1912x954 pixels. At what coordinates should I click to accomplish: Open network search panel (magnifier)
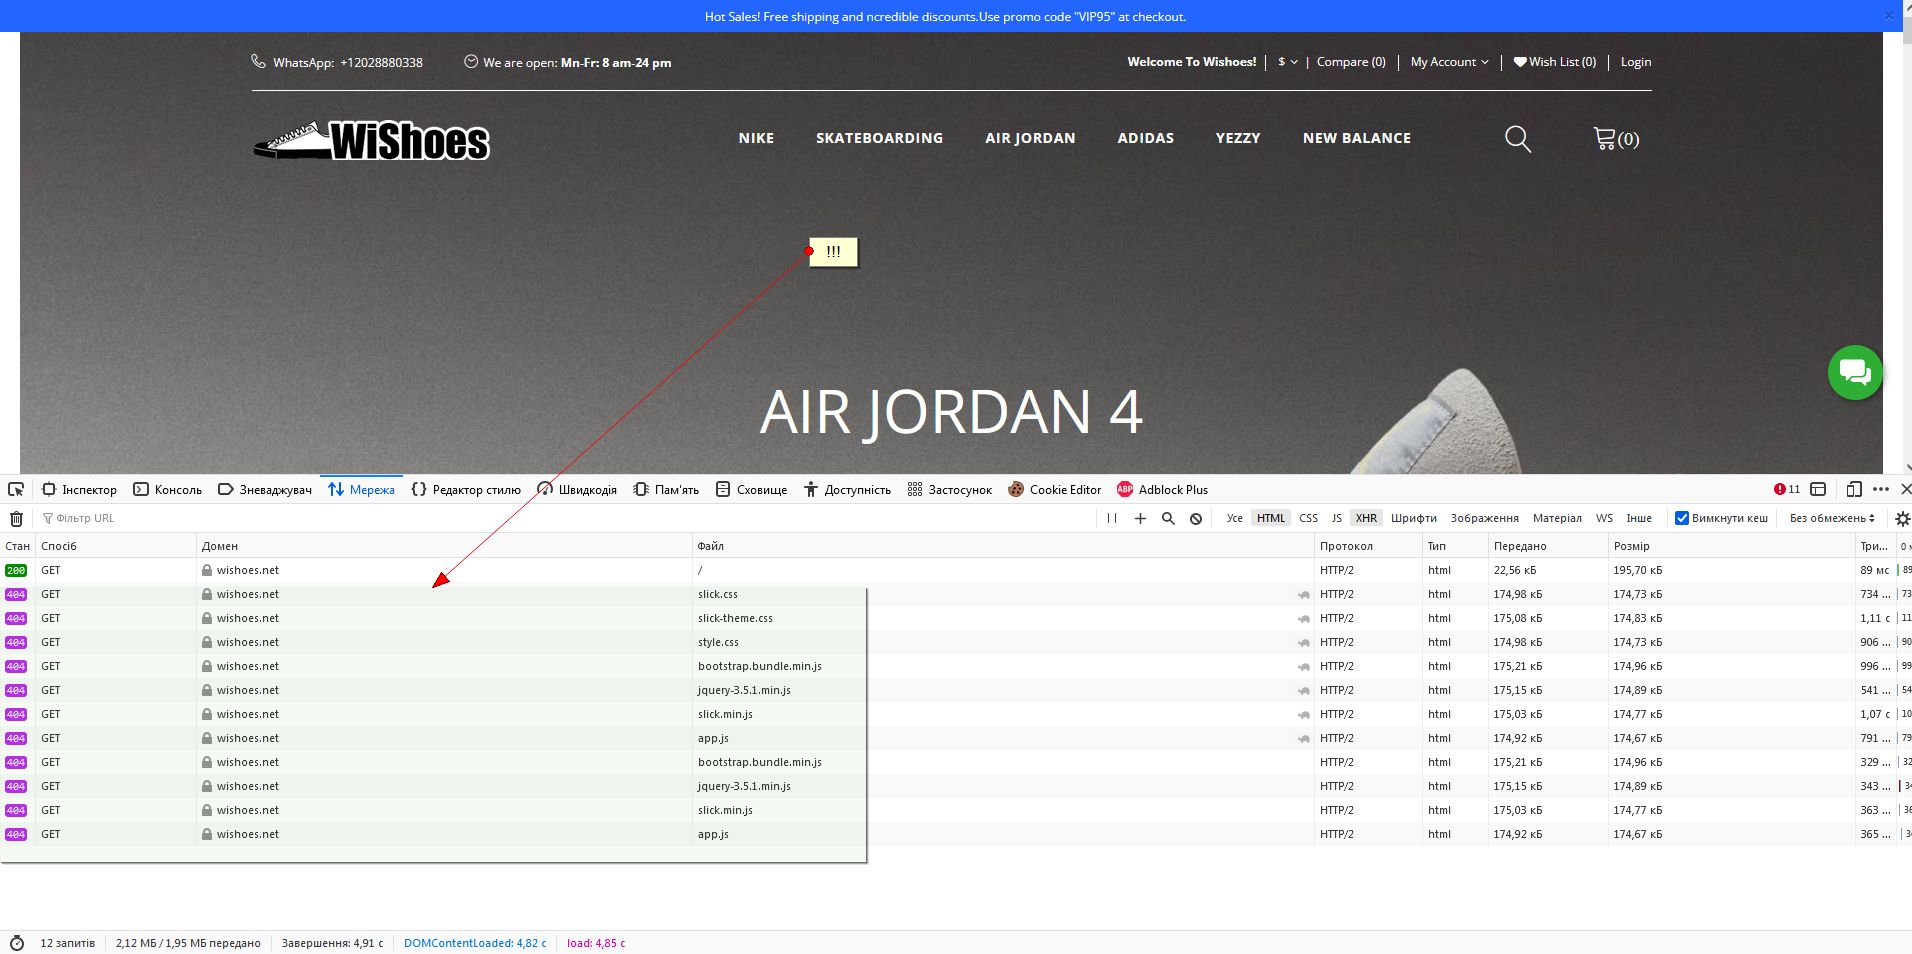tap(1168, 518)
